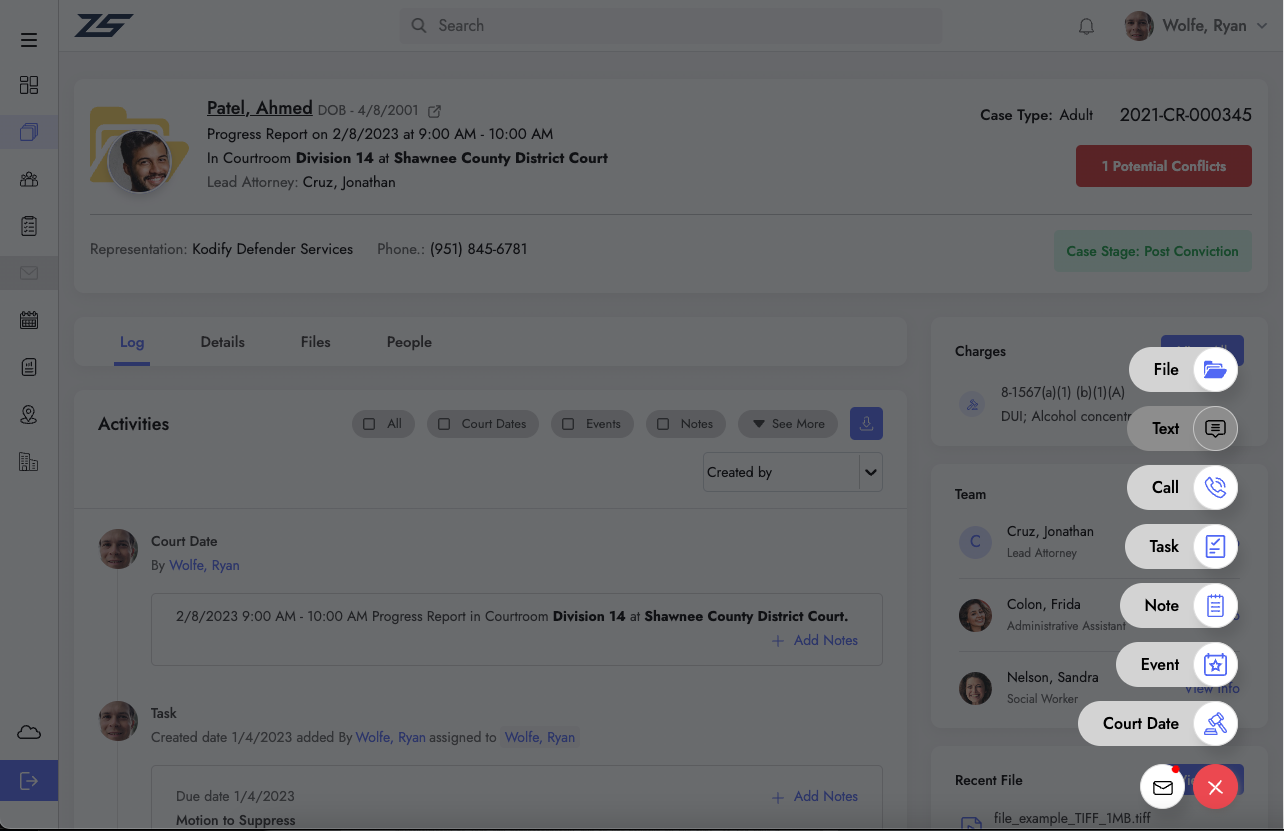
Task: Check the All activities filter
Action: coord(369,424)
